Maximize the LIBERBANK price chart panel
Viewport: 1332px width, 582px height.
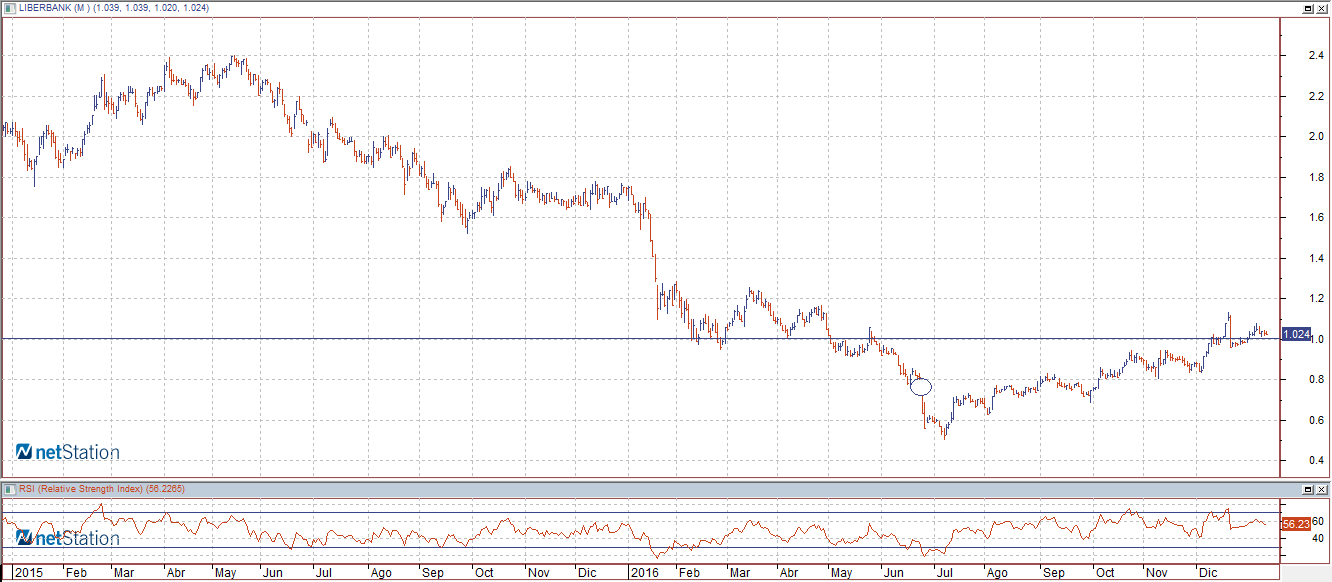[1308, 7]
